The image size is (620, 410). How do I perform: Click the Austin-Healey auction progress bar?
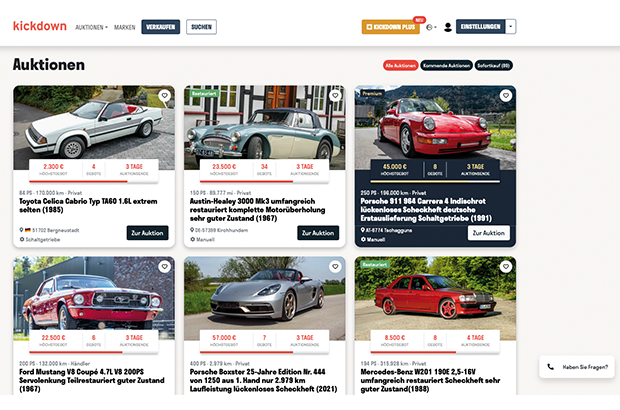click(265, 181)
